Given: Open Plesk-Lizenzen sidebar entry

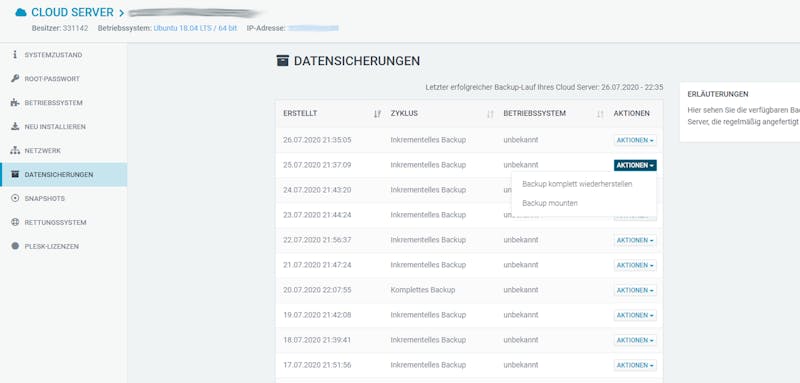Looking at the screenshot, I should (63, 246).
